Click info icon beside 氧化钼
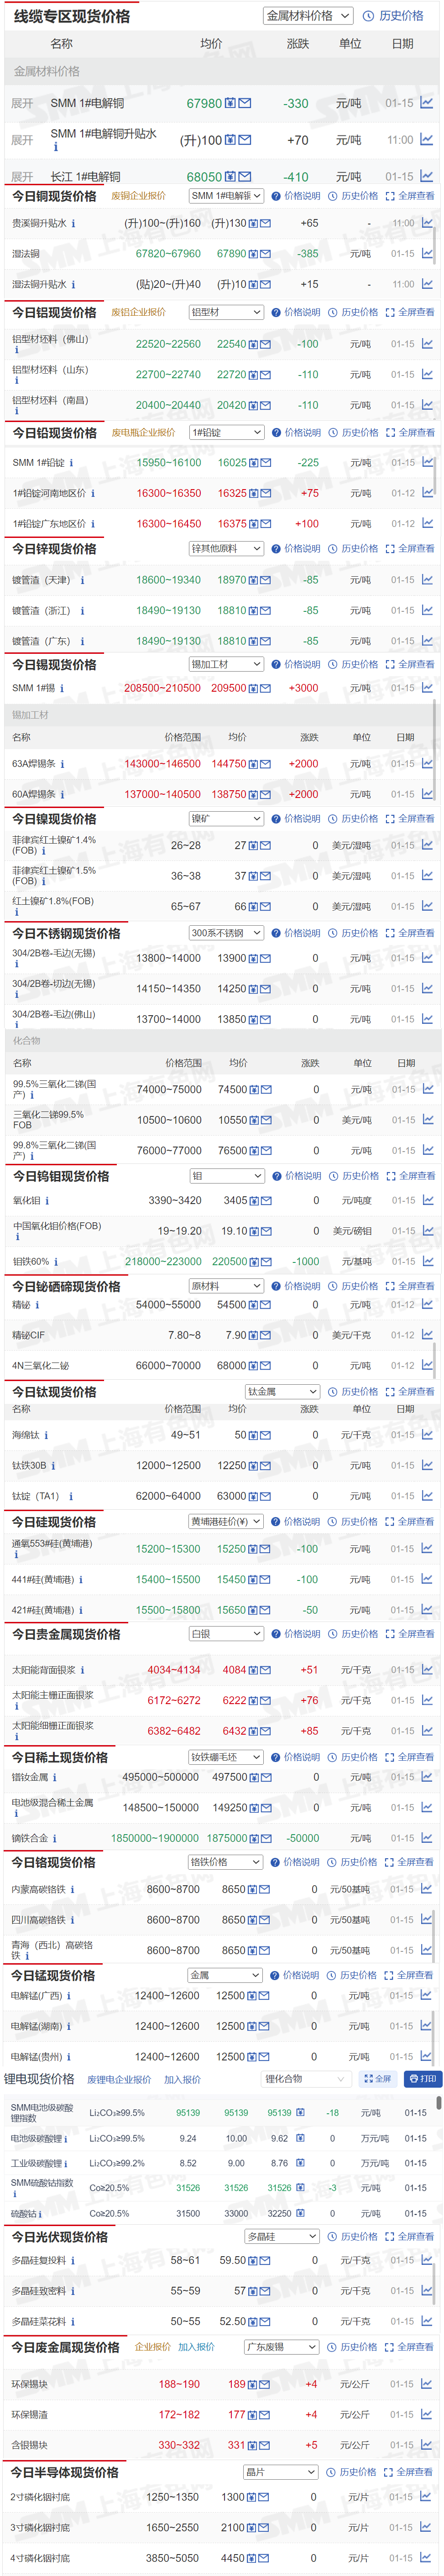Viewport: 444px width, 2576px height. [47, 1201]
